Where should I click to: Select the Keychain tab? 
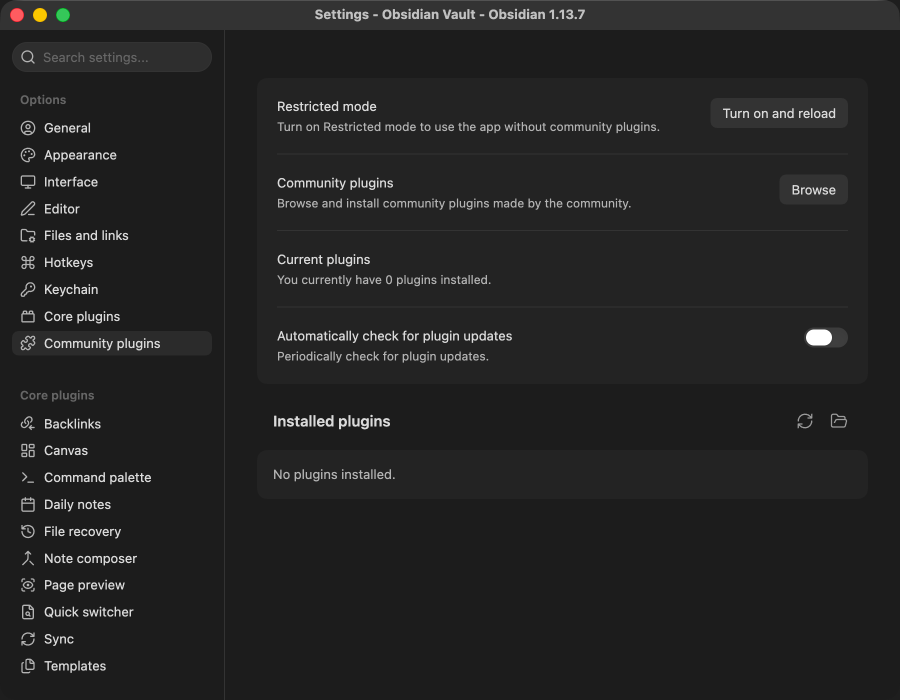pyautogui.click(x=112, y=289)
